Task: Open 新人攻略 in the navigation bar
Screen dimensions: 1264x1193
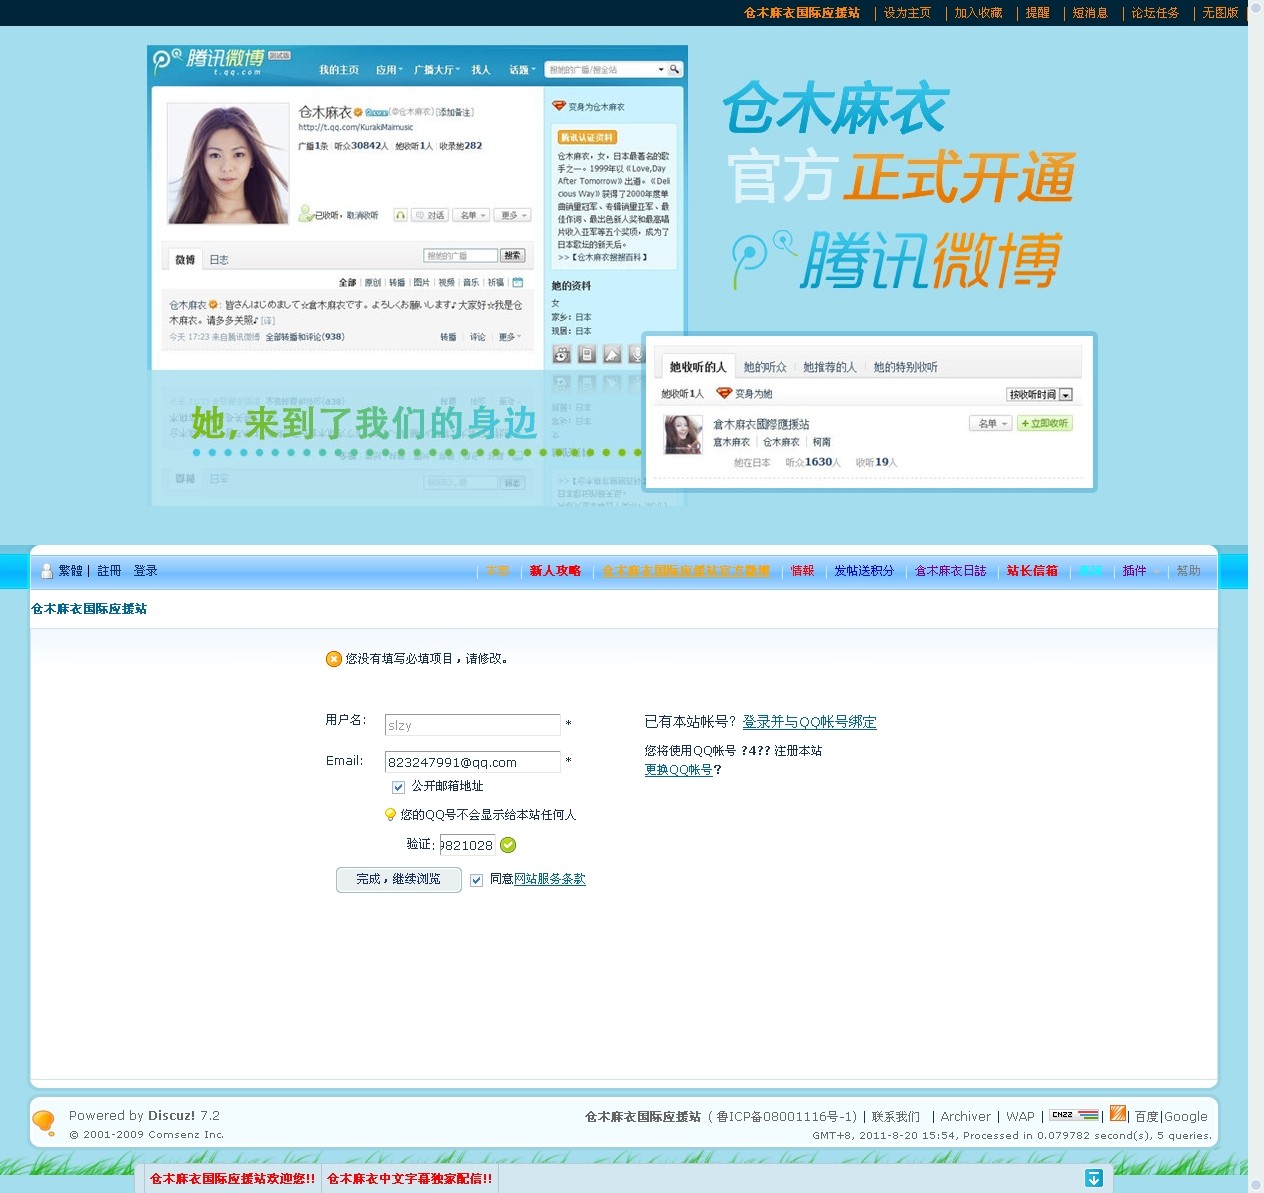Action: click(x=555, y=571)
